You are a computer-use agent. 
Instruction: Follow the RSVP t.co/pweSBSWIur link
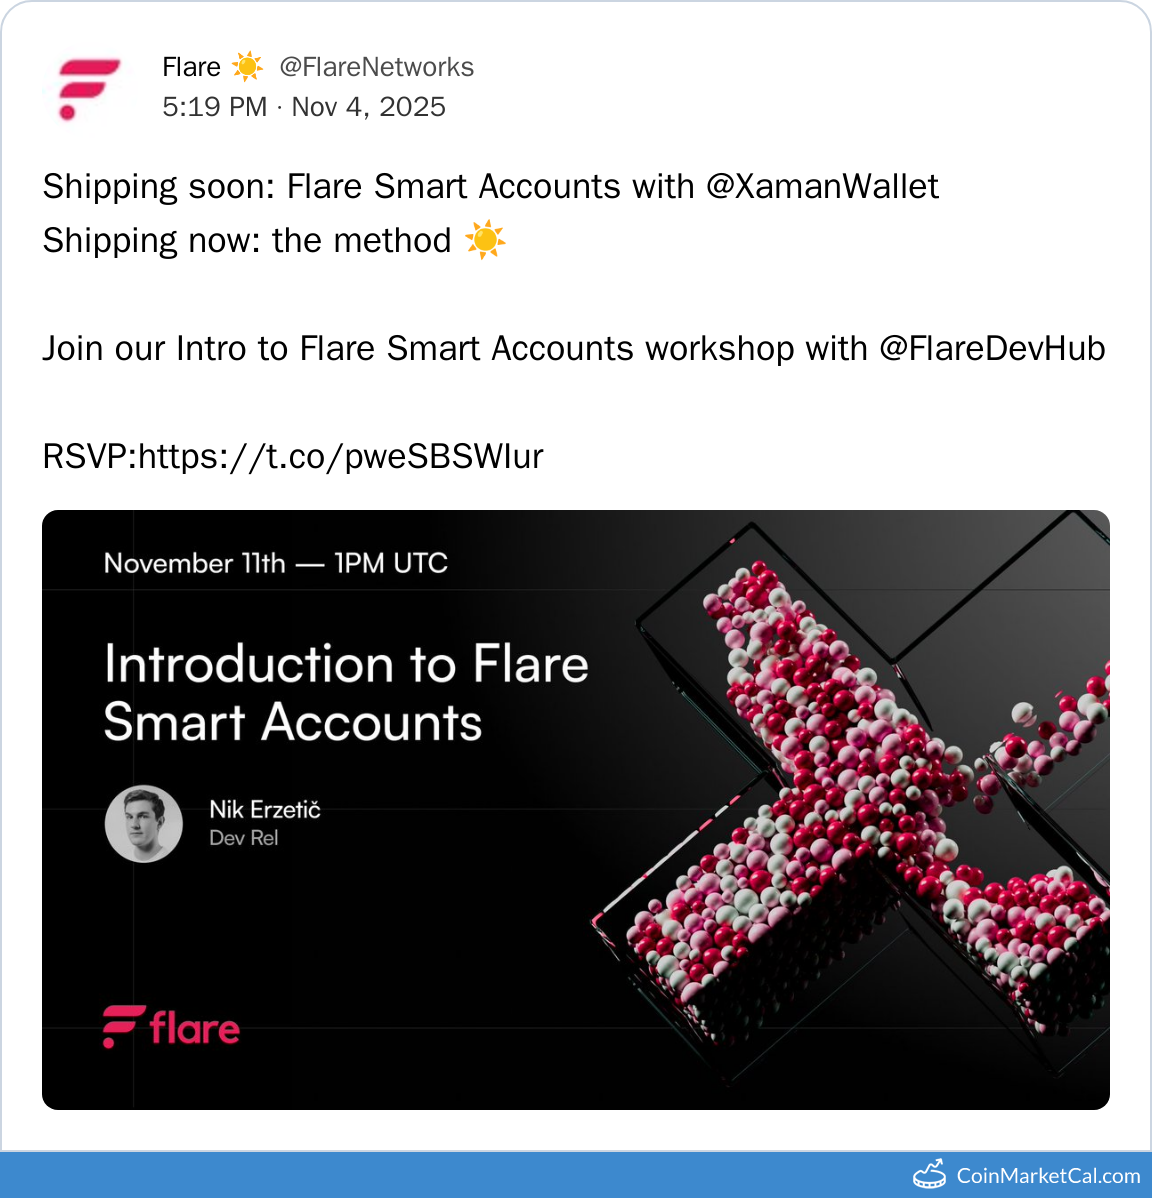pyautogui.click(x=341, y=457)
